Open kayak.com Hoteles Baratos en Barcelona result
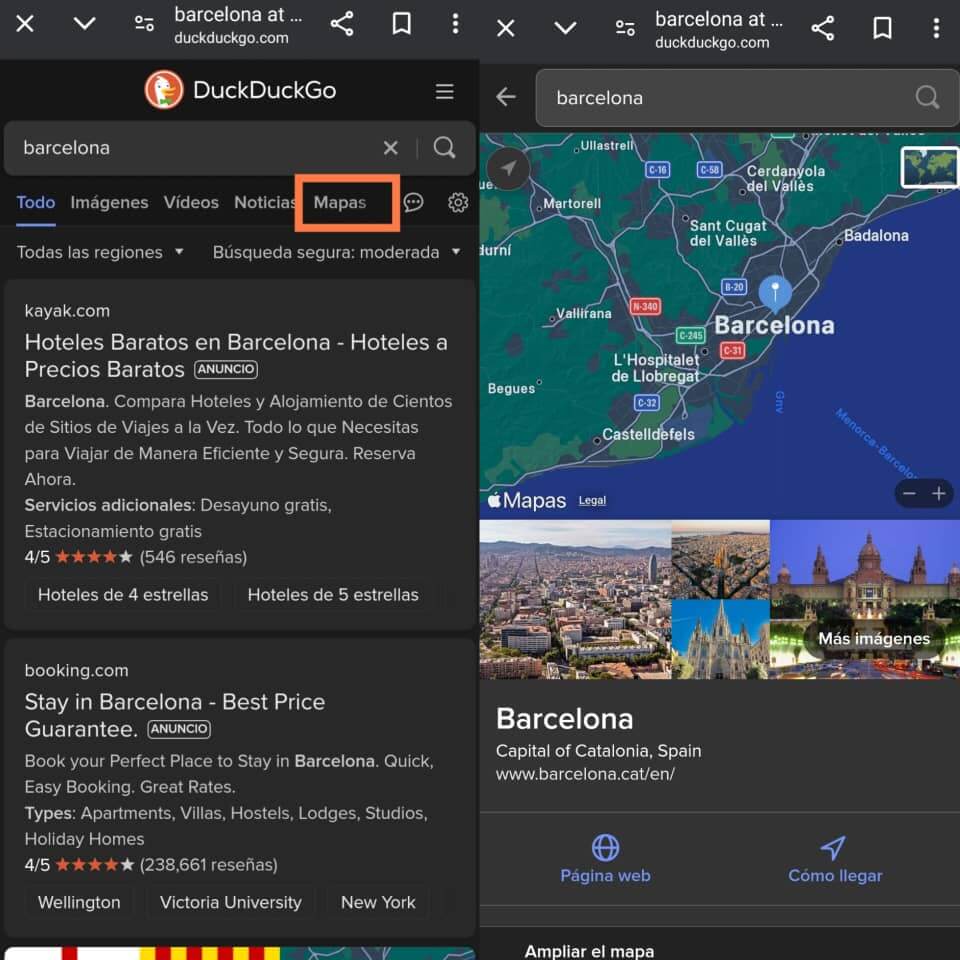The width and height of the screenshot is (960, 960). (236, 356)
